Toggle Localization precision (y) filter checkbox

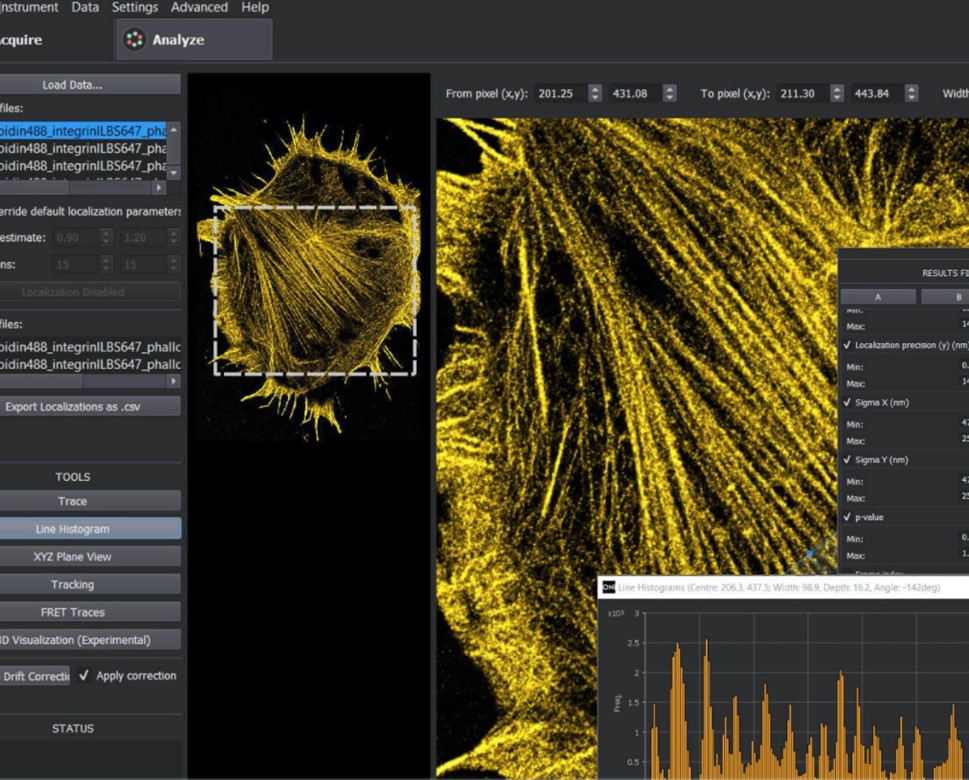tap(848, 345)
